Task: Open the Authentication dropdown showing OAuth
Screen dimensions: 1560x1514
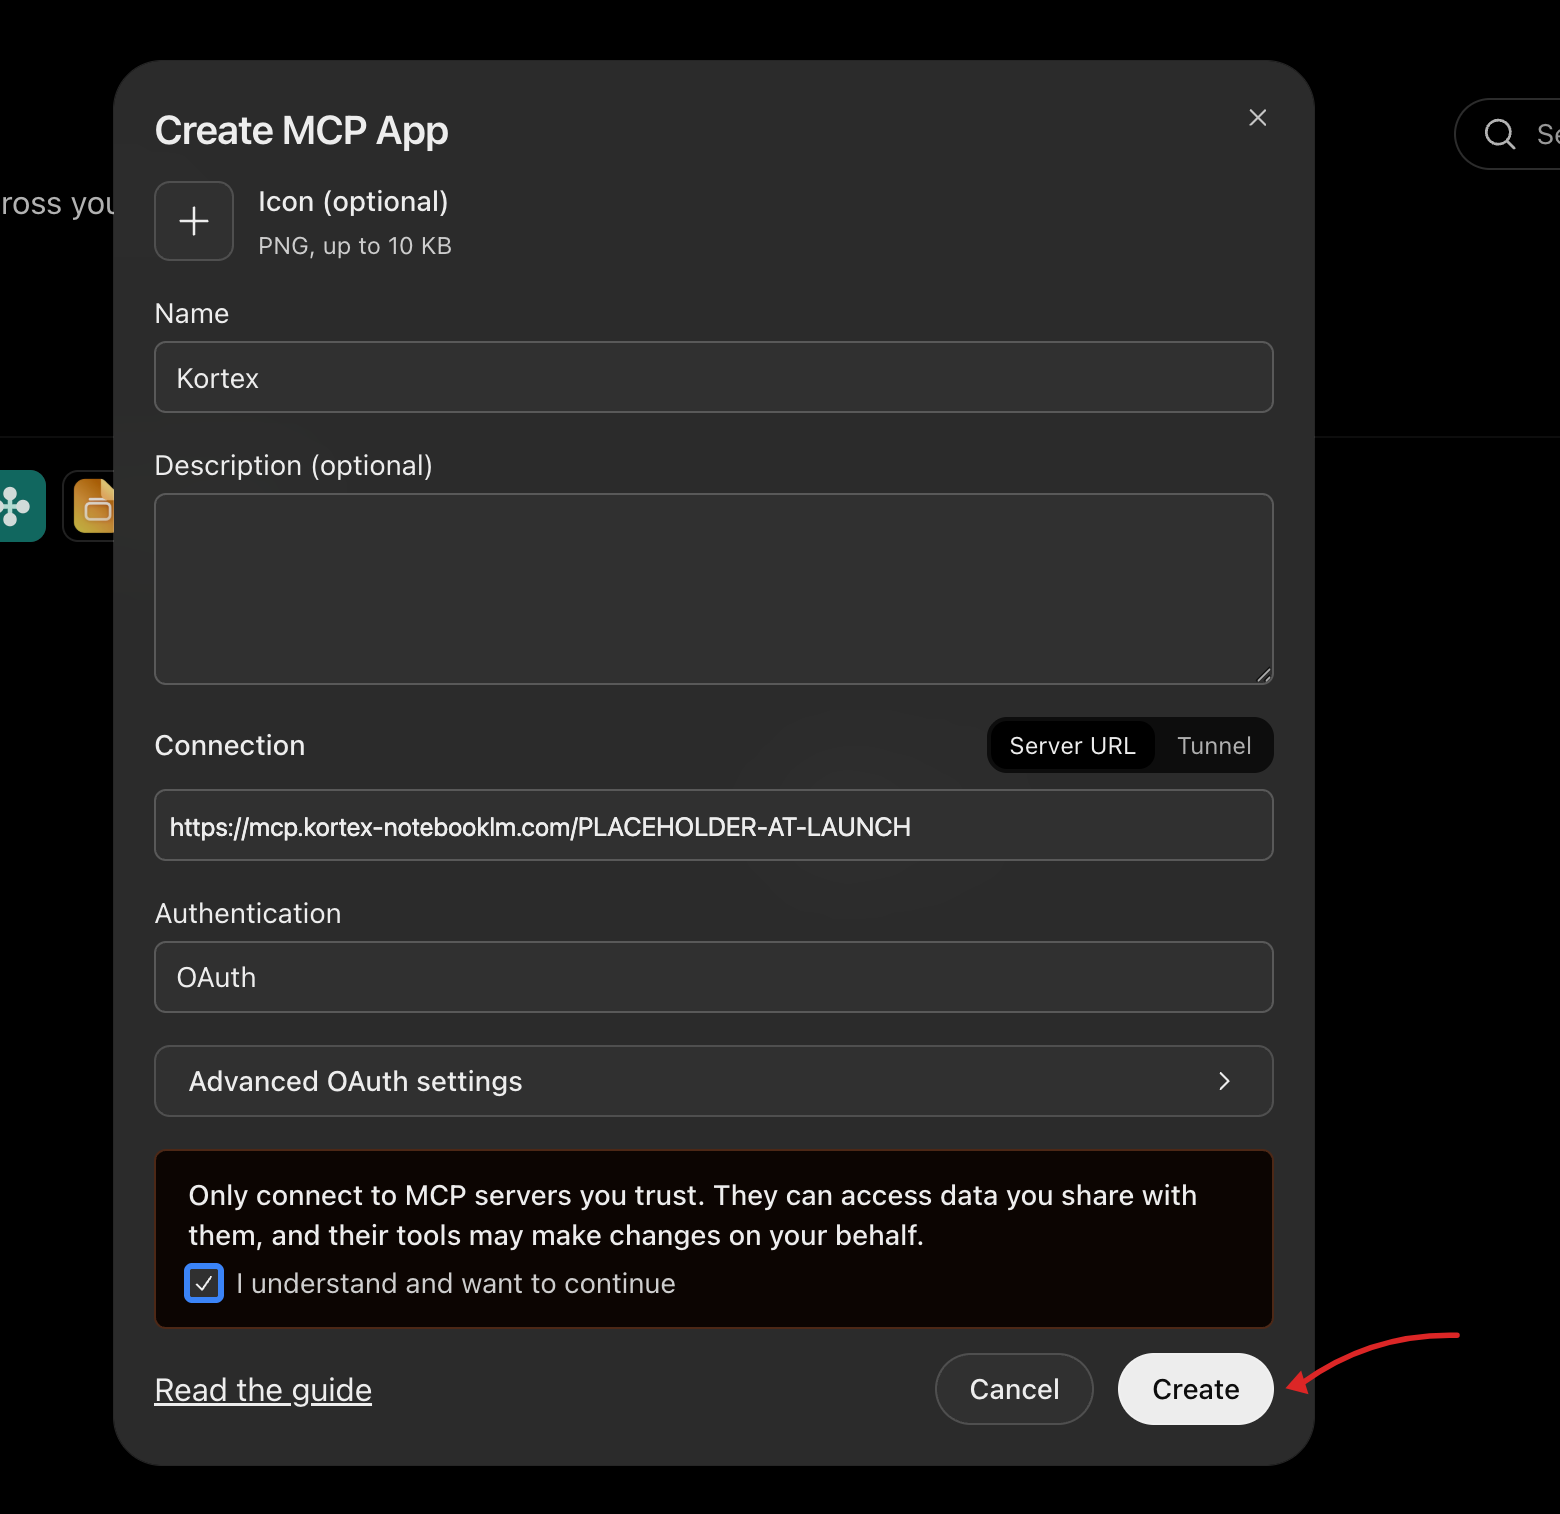Action: click(x=714, y=977)
